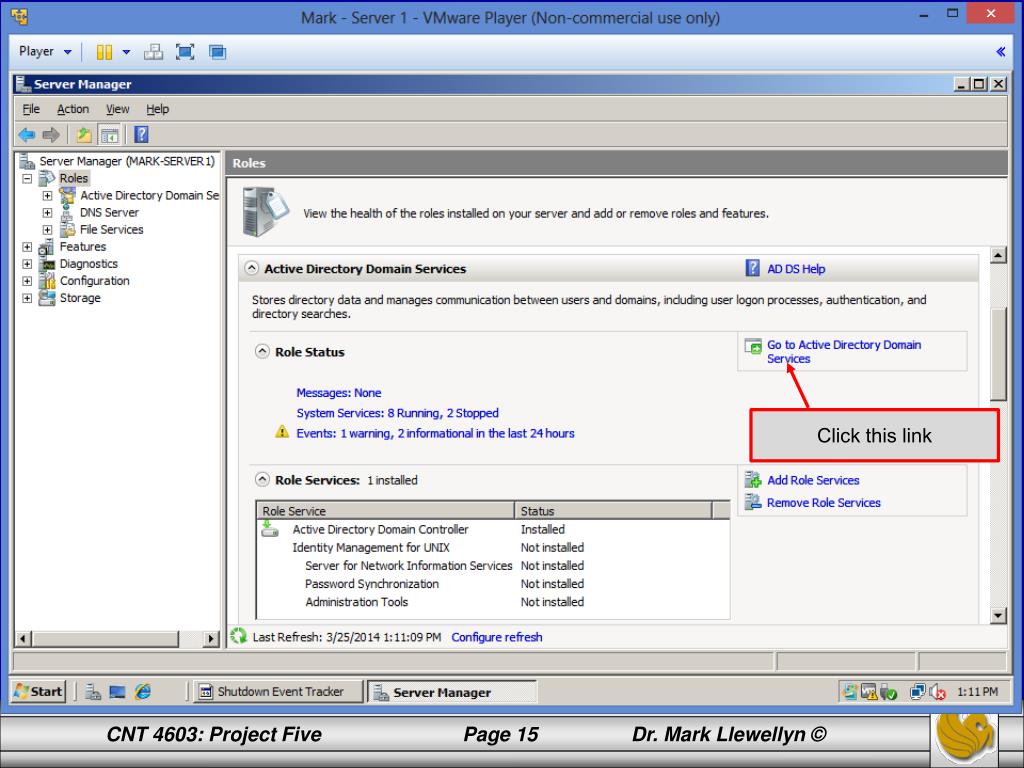Click the Remove Role Services icon
Screen dimensions: 1024x768
tap(753, 502)
